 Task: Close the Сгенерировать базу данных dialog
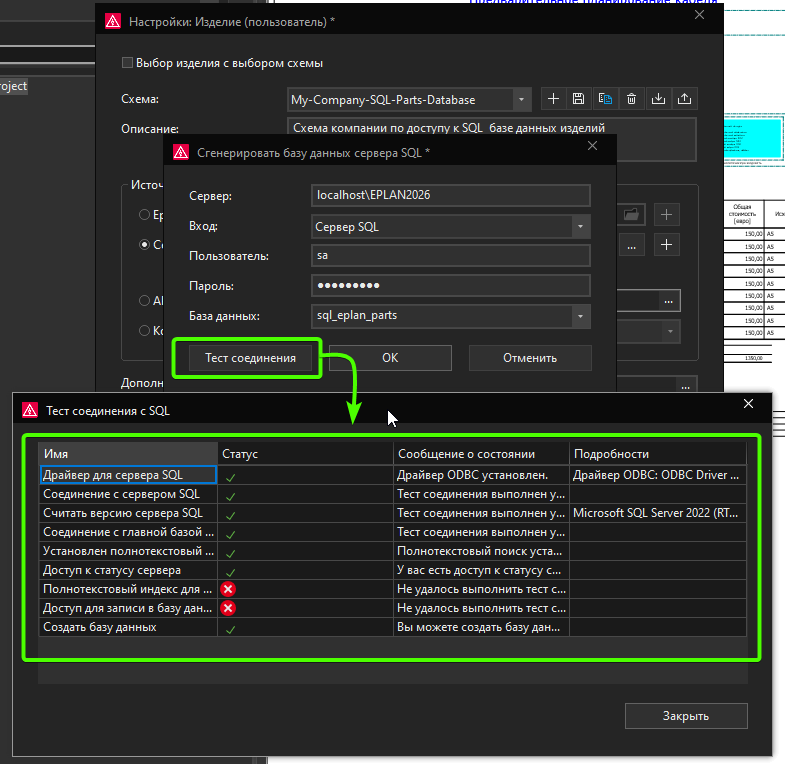(x=592, y=146)
